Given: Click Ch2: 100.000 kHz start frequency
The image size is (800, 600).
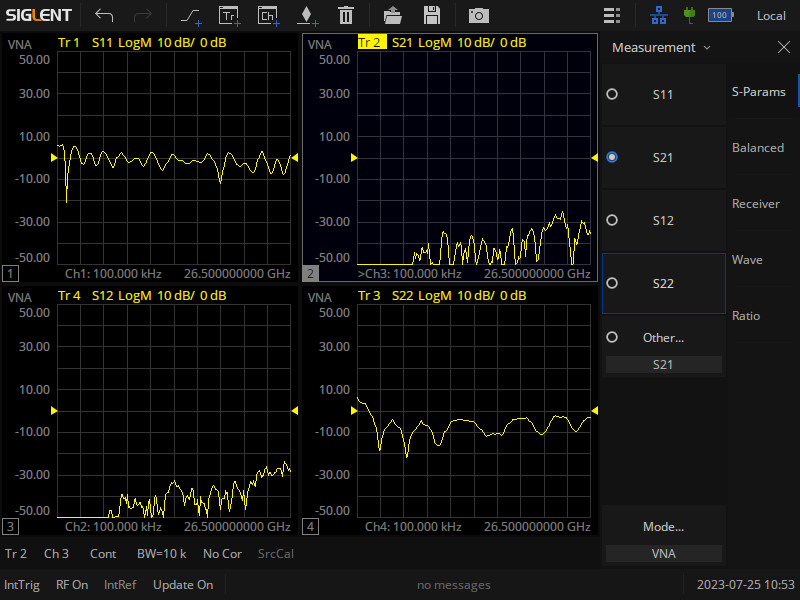Looking at the screenshot, I should click(113, 527).
